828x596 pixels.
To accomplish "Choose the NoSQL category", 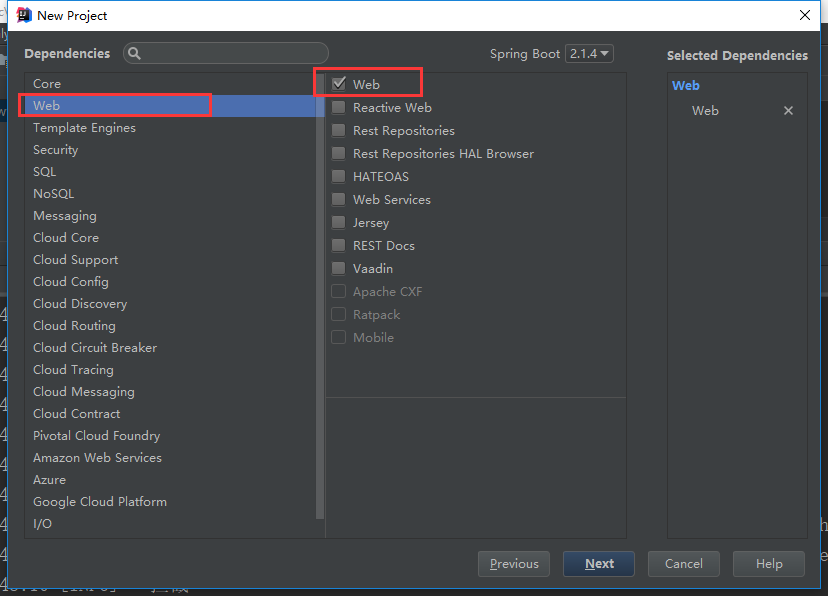I will pos(170,194).
